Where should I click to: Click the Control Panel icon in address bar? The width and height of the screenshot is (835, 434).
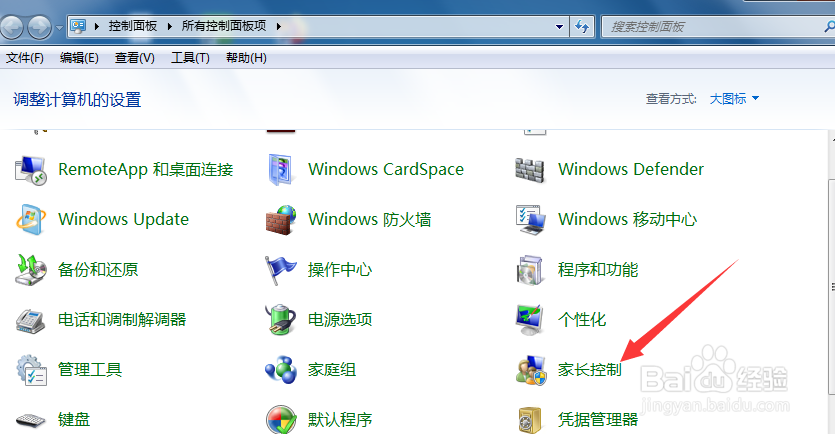[x=78, y=26]
